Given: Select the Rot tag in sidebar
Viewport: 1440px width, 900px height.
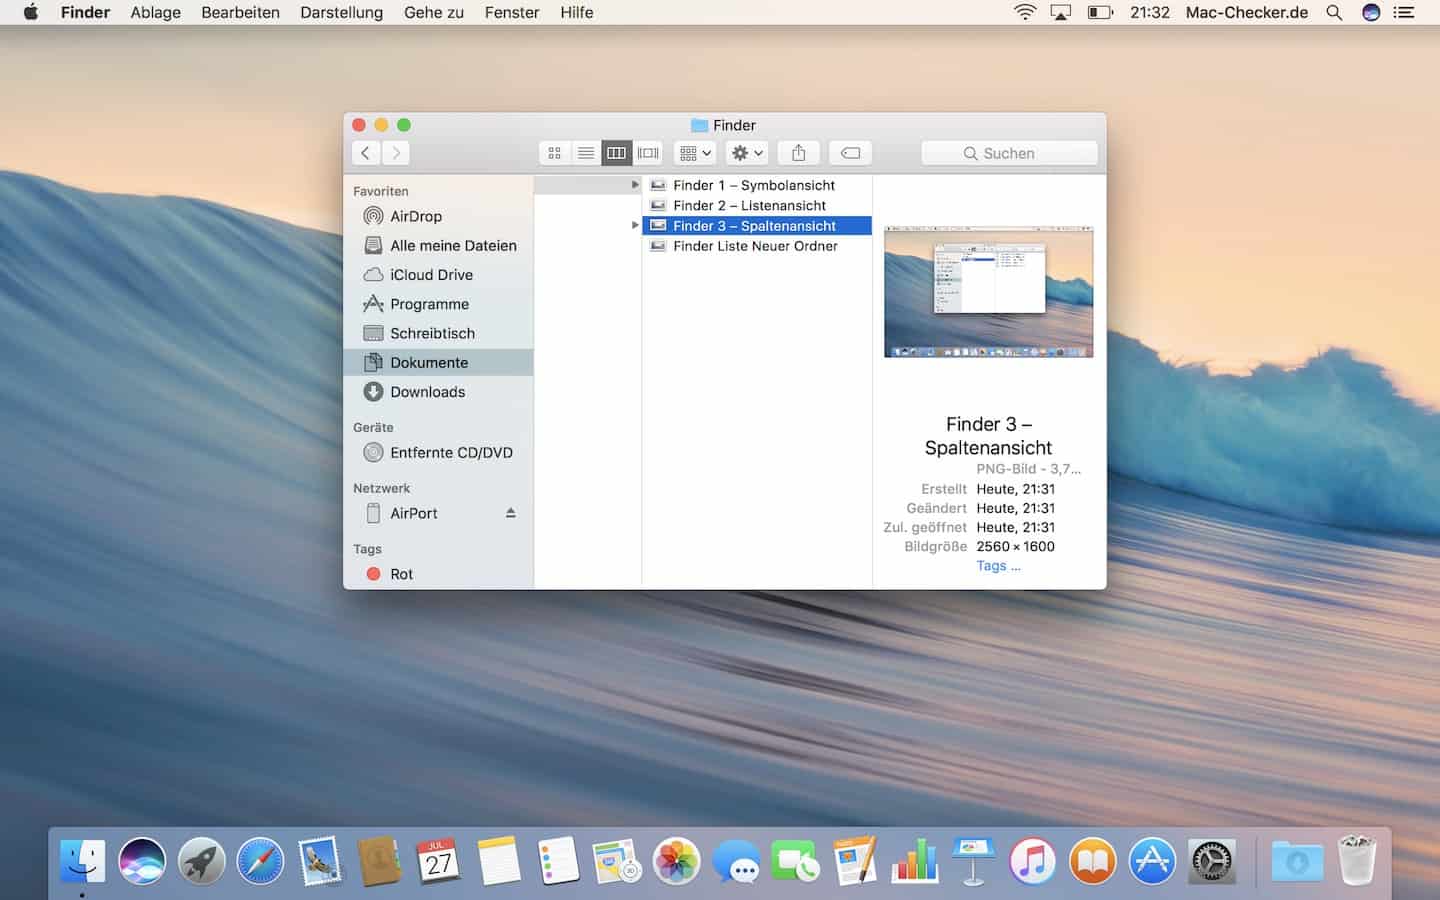Looking at the screenshot, I should tap(438, 574).
